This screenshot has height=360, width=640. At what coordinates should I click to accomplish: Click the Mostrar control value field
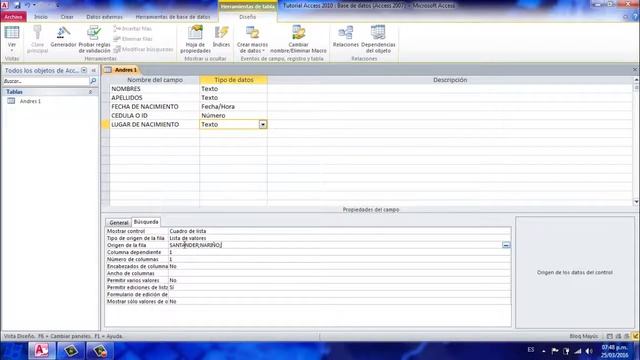pyautogui.click(x=339, y=231)
